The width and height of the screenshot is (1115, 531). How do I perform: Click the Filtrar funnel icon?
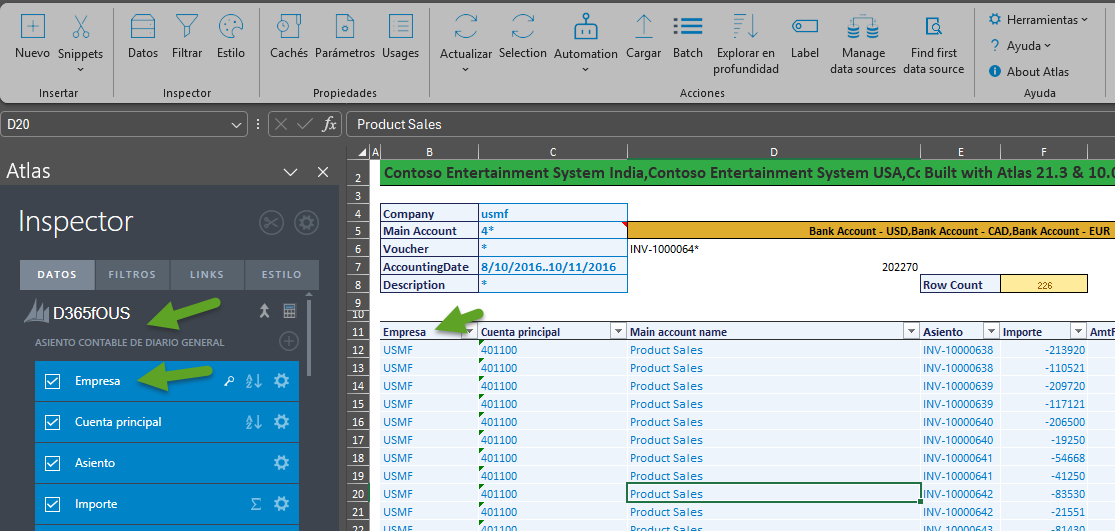tap(187, 27)
